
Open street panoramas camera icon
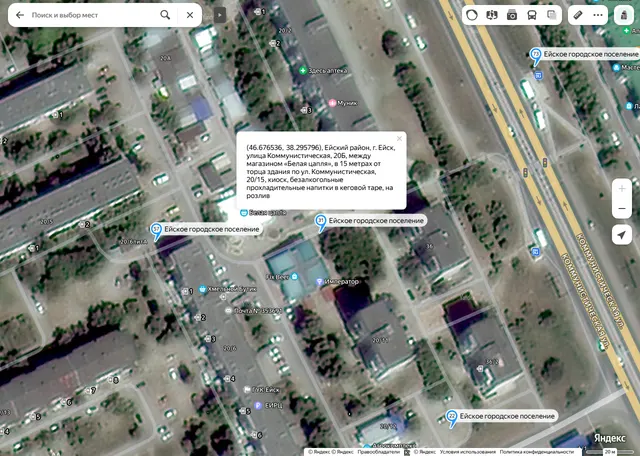(x=512, y=15)
